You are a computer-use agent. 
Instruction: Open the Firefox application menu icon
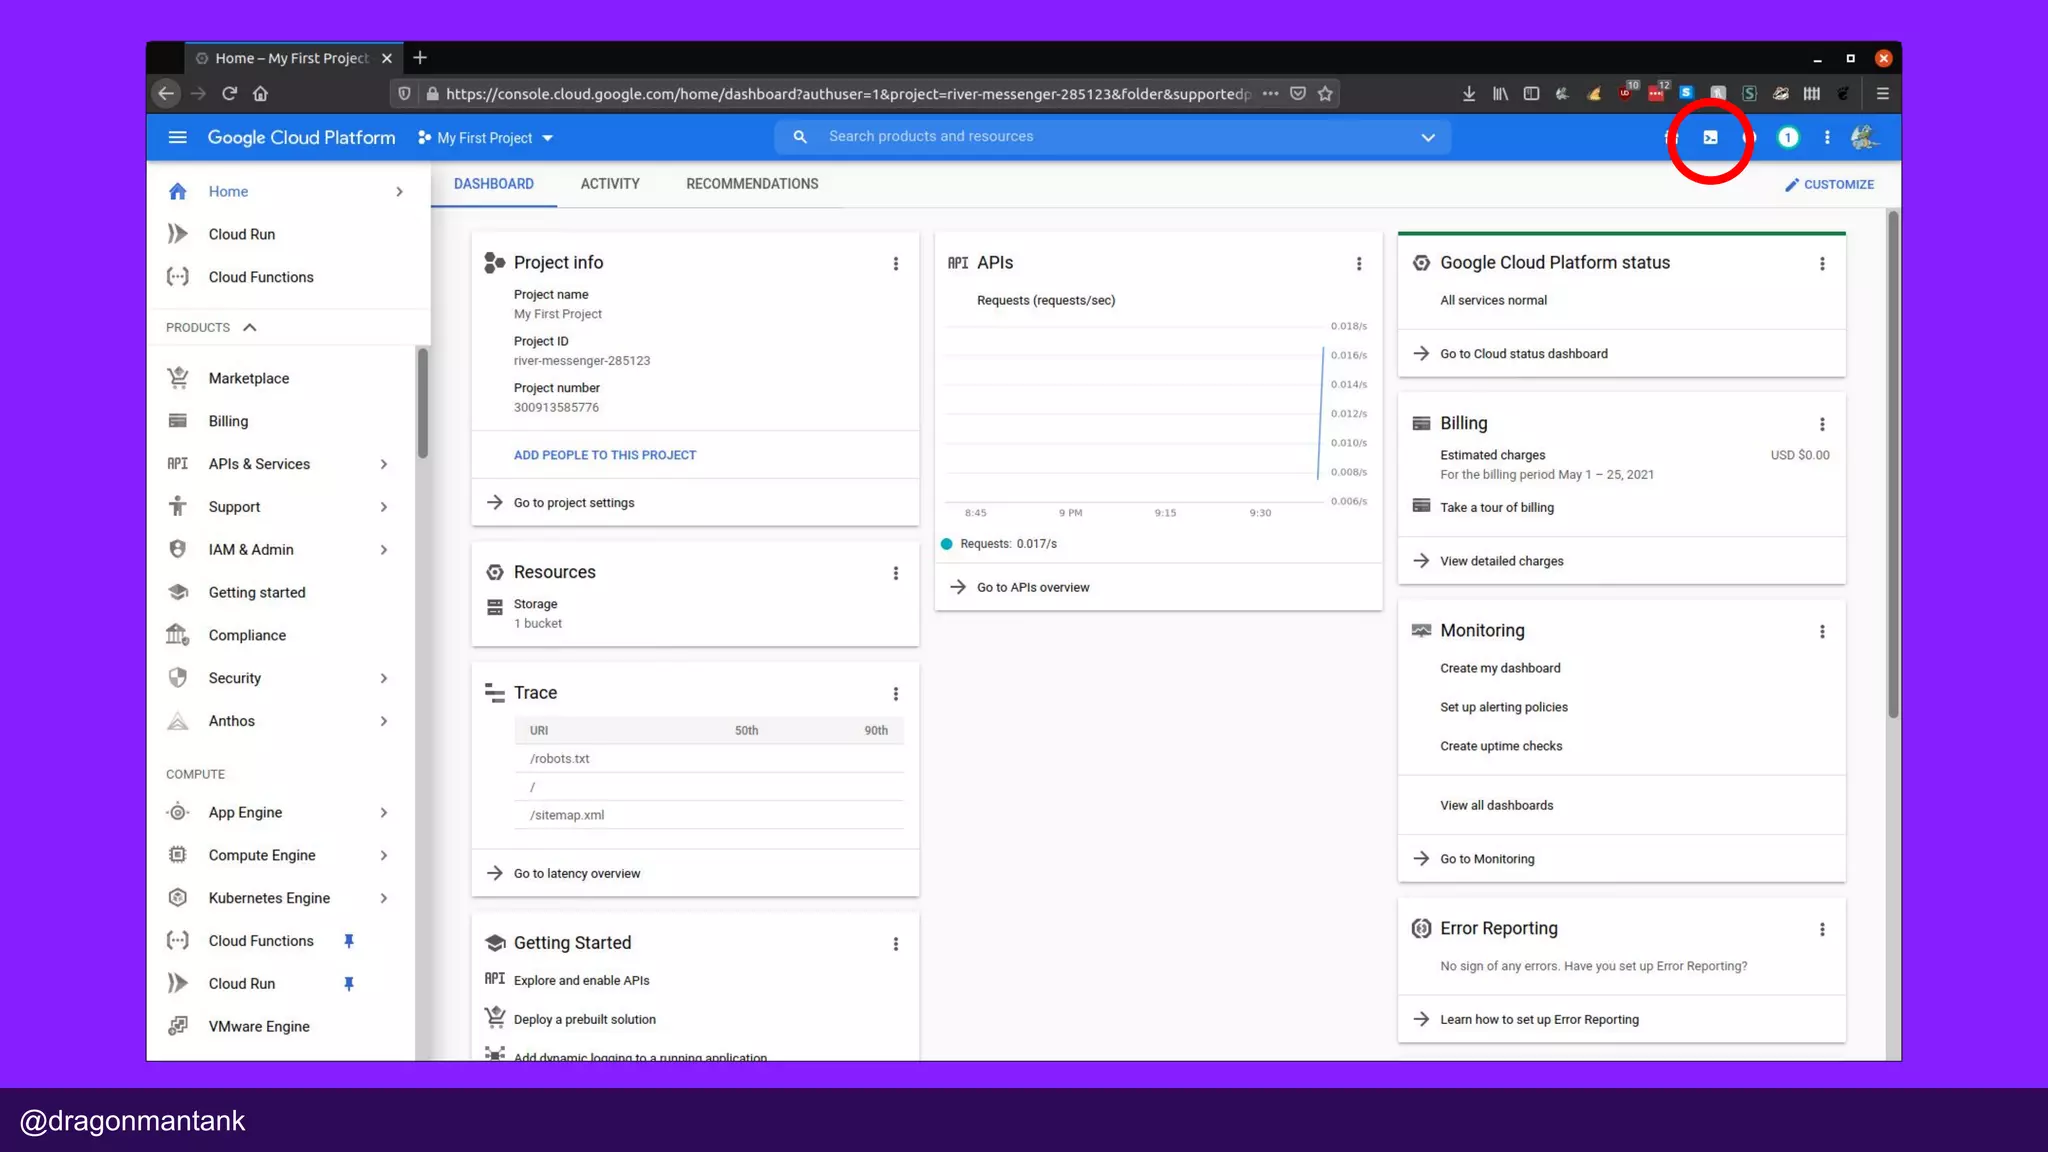pos(1882,94)
